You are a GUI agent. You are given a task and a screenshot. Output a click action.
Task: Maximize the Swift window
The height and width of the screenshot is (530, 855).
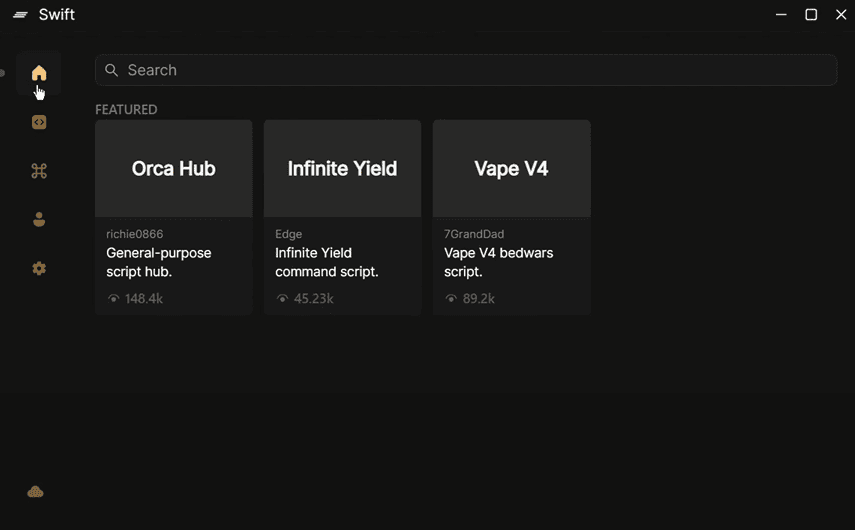[x=811, y=15]
